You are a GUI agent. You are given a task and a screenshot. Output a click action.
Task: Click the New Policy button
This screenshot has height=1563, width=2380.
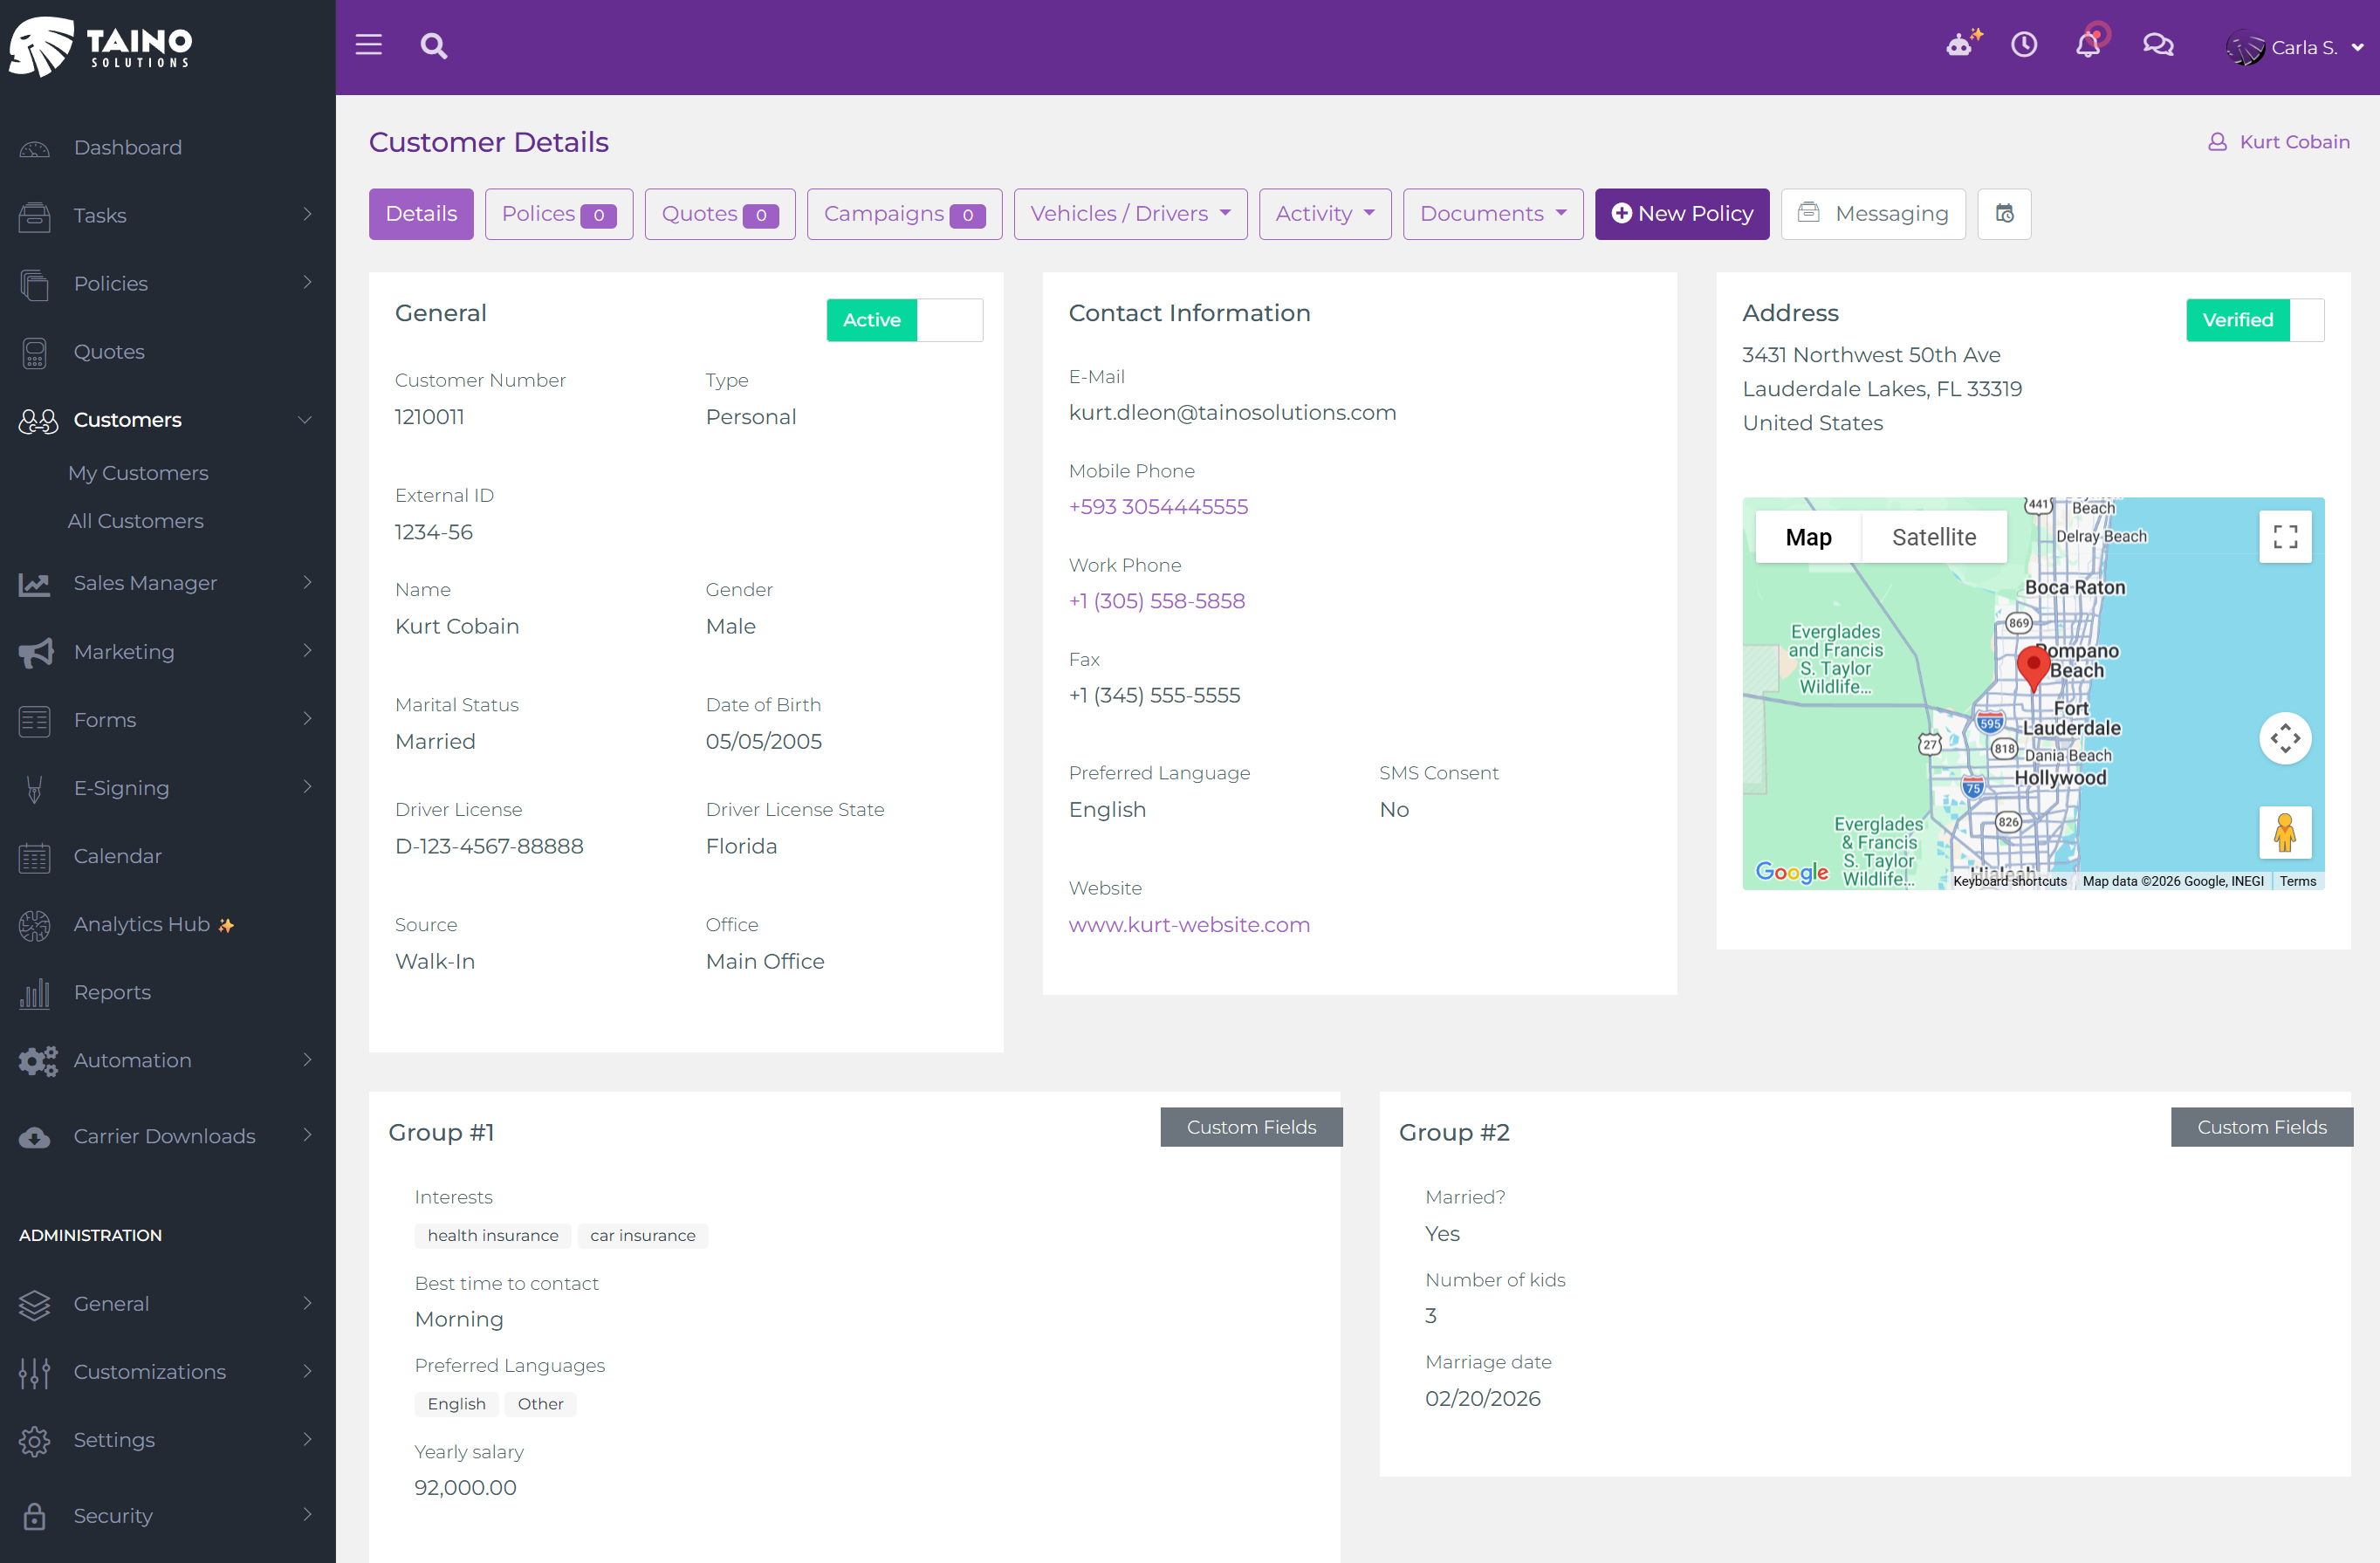click(x=1681, y=213)
